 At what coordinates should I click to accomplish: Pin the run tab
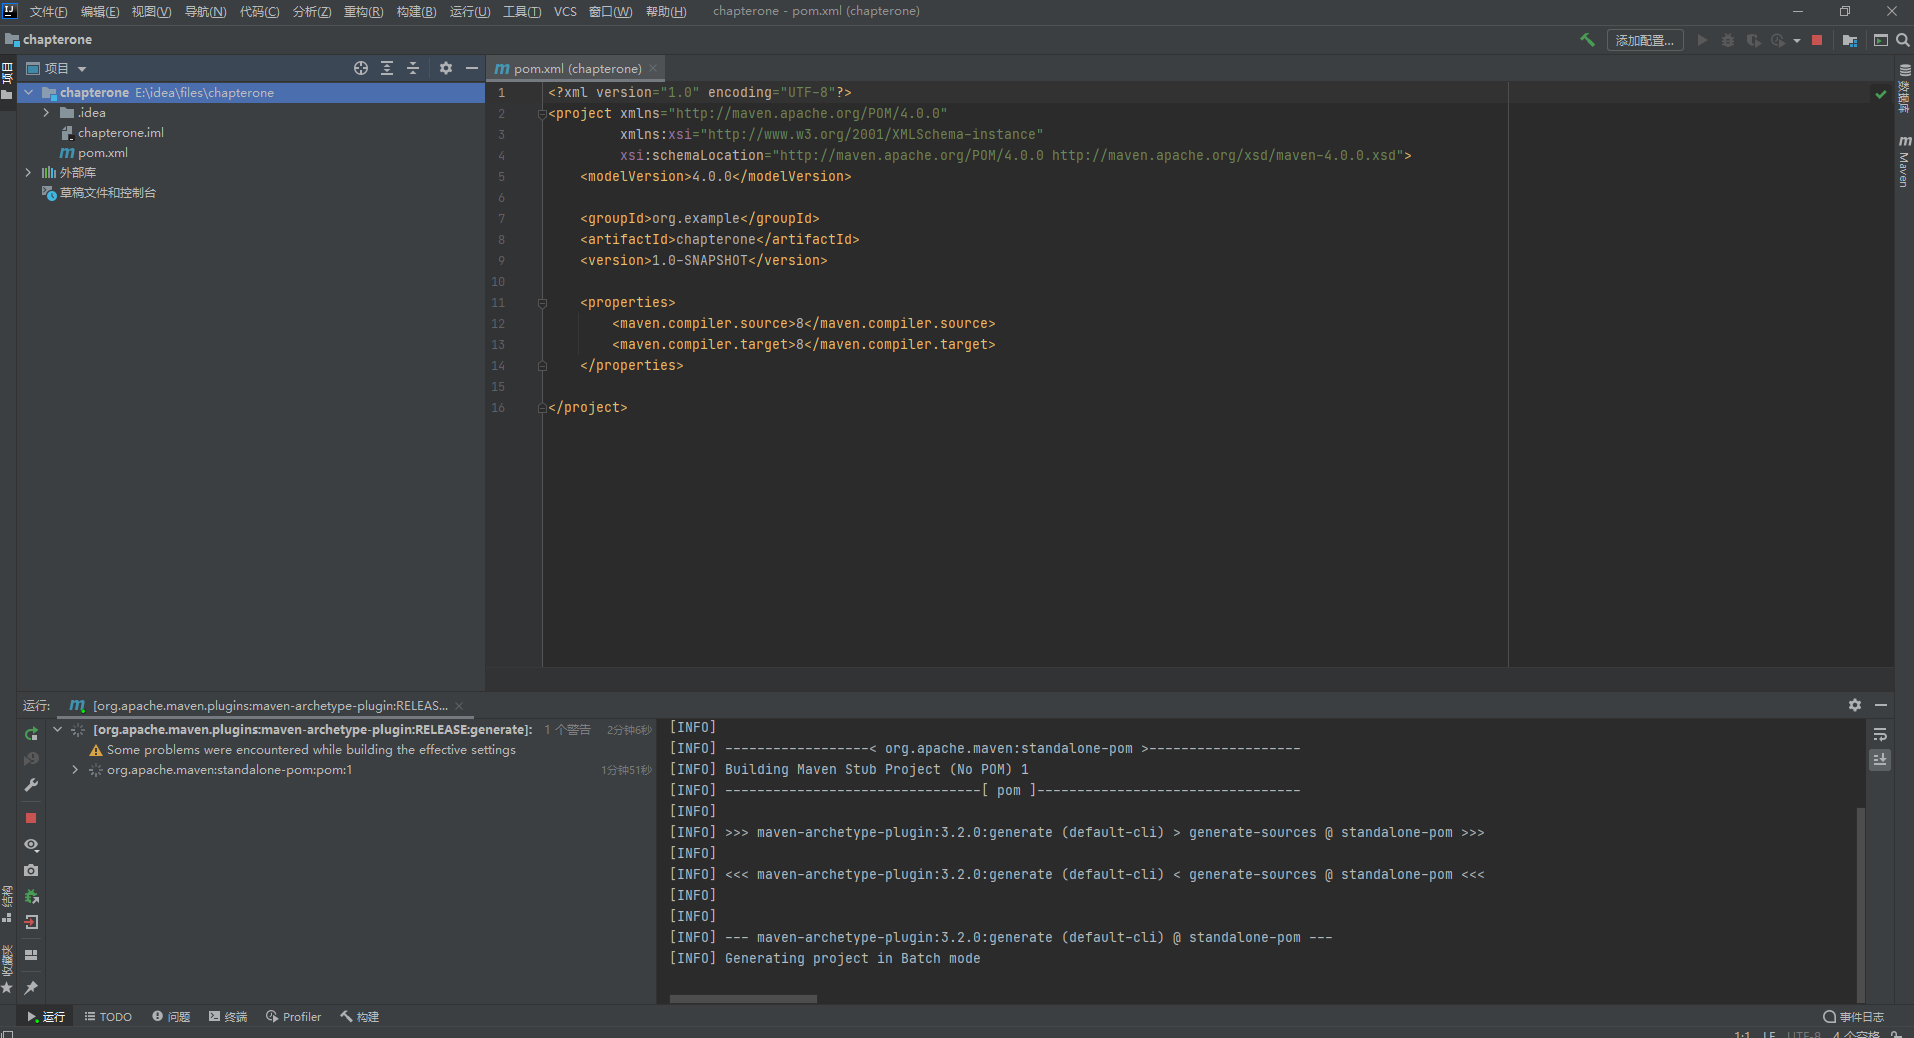tap(31, 987)
